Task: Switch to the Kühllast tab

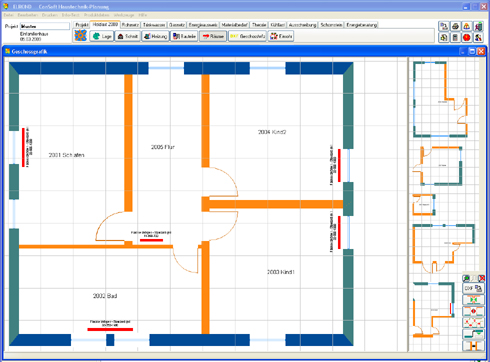Action: [277, 25]
